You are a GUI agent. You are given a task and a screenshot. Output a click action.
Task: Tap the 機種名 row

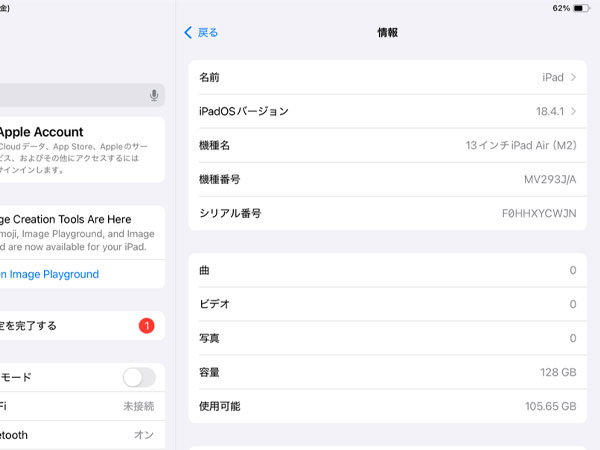click(x=388, y=145)
